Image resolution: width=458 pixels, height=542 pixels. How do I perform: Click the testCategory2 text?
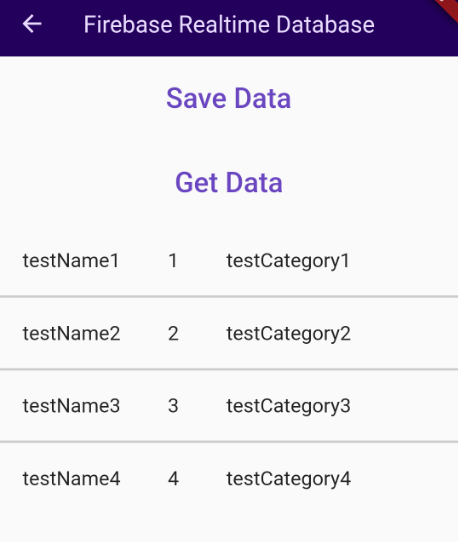click(289, 334)
